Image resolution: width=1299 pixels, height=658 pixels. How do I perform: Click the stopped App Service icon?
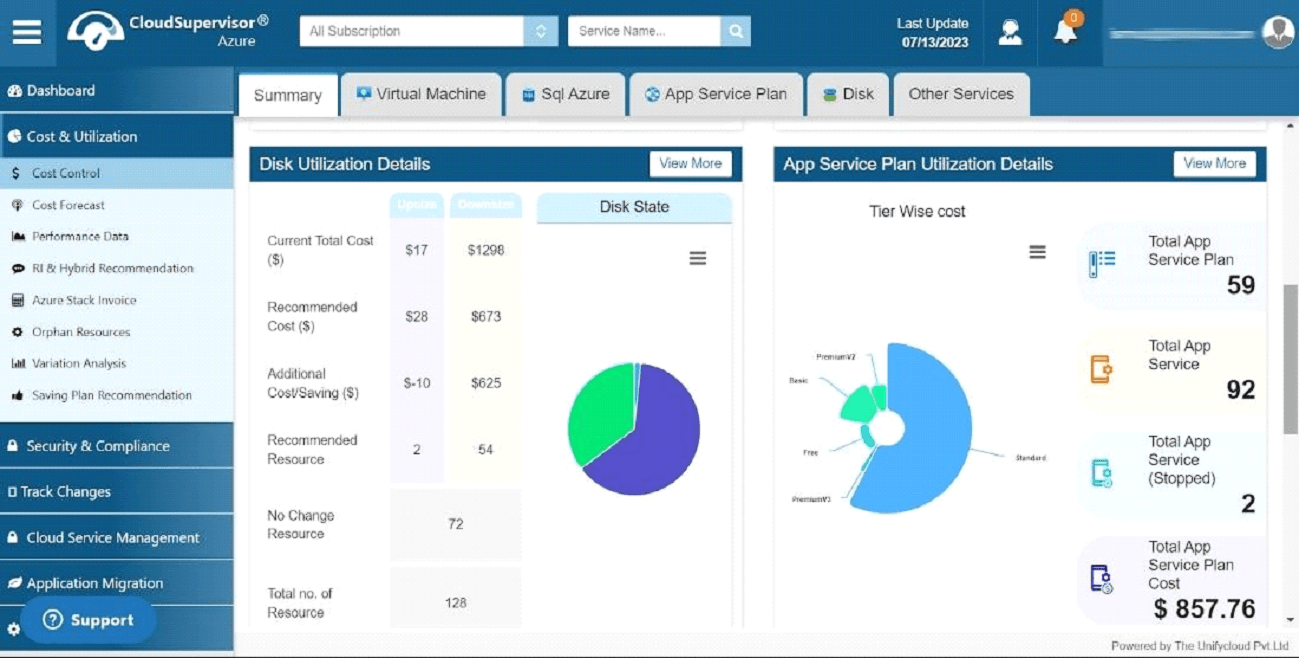[x=1101, y=473]
